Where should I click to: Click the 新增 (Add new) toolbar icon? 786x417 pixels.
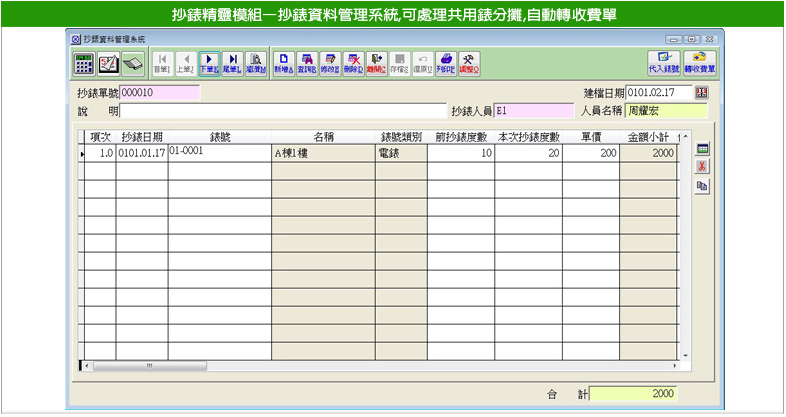[284, 63]
